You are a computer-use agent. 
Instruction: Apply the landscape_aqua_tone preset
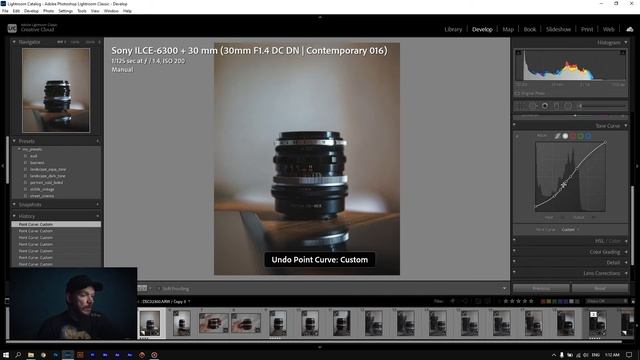tap(48, 169)
